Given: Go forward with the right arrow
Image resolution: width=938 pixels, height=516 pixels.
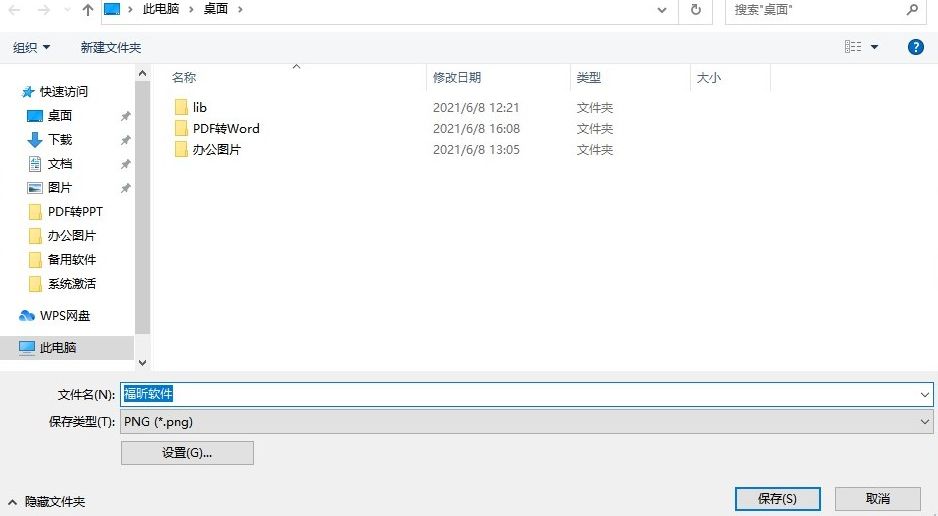Looking at the screenshot, I should (x=43, y=10).
